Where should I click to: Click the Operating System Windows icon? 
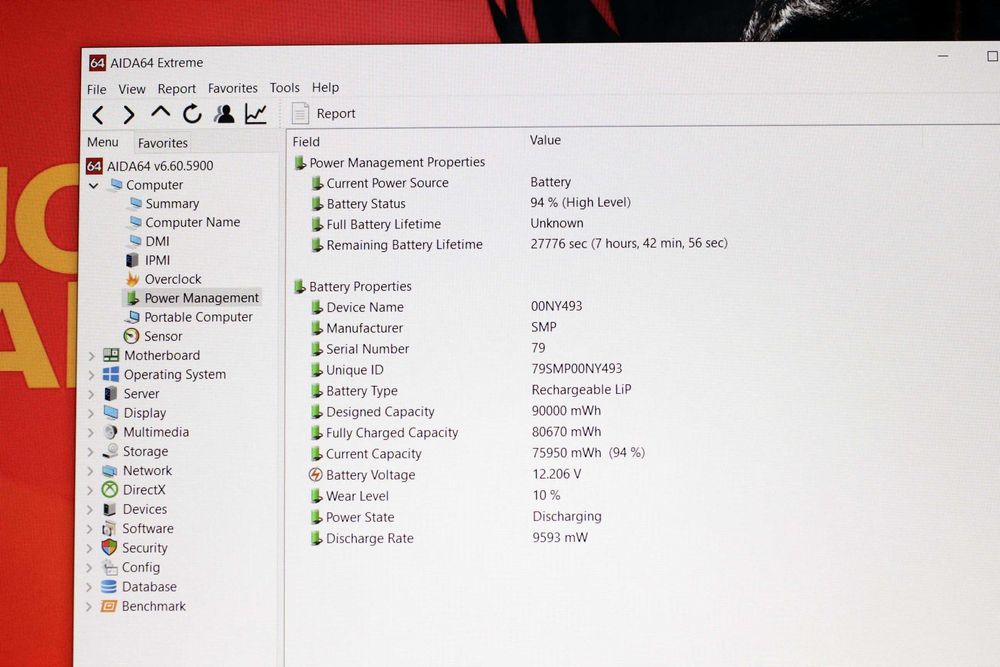(111, 374)
